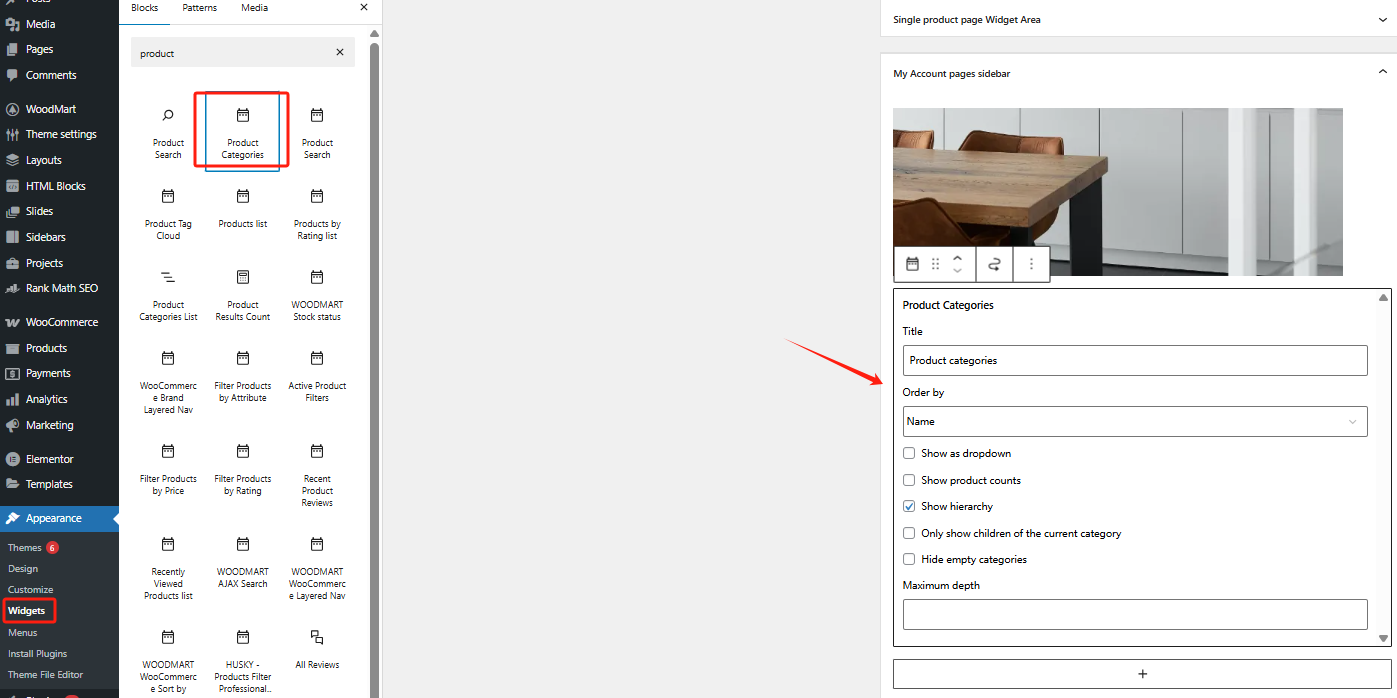The image size is (1397, 698).
Task: Collapse My Account pages sidebar area
Action: click(1382, 72)
